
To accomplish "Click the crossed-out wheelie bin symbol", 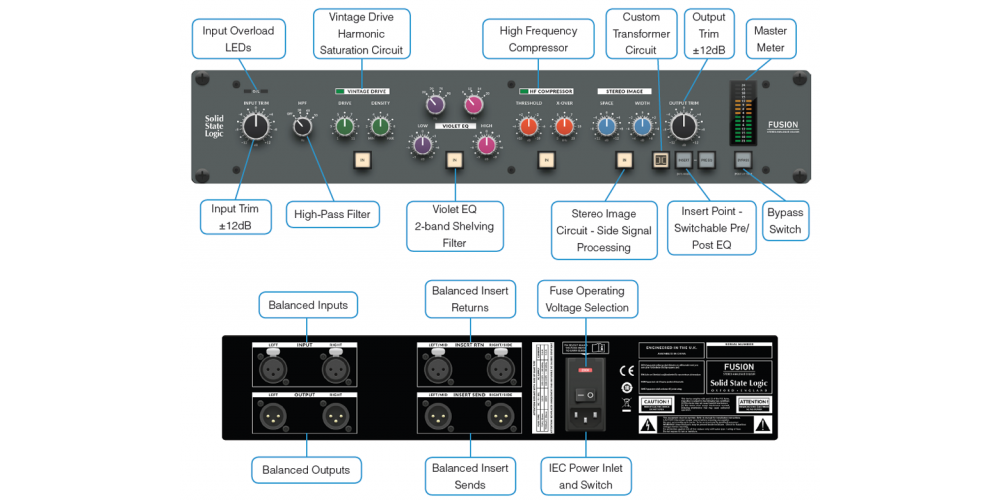I will (625, 402).
